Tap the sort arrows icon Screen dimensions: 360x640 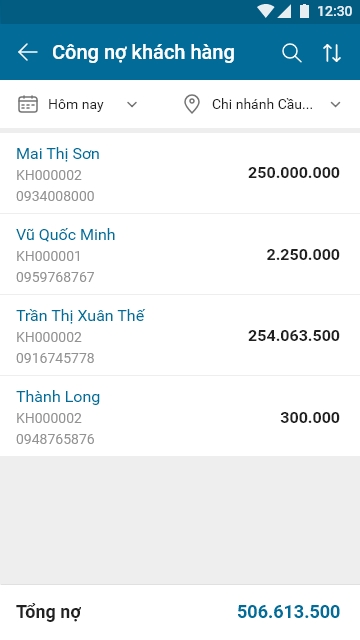332,53
